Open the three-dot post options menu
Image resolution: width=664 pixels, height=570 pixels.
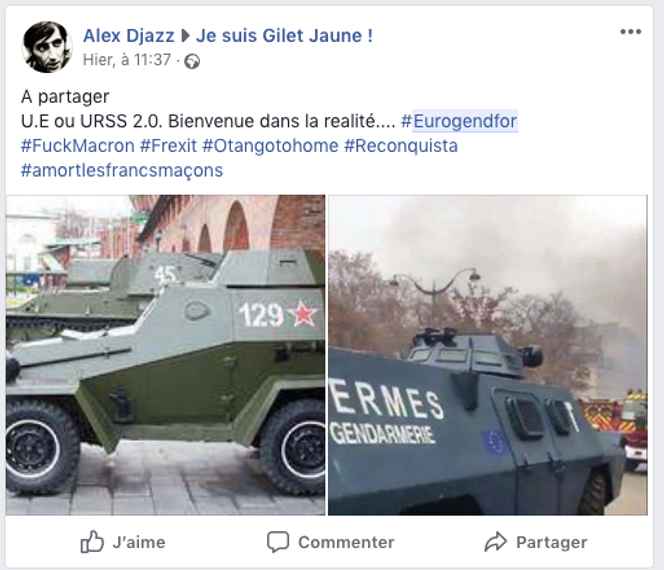(630, 32)
